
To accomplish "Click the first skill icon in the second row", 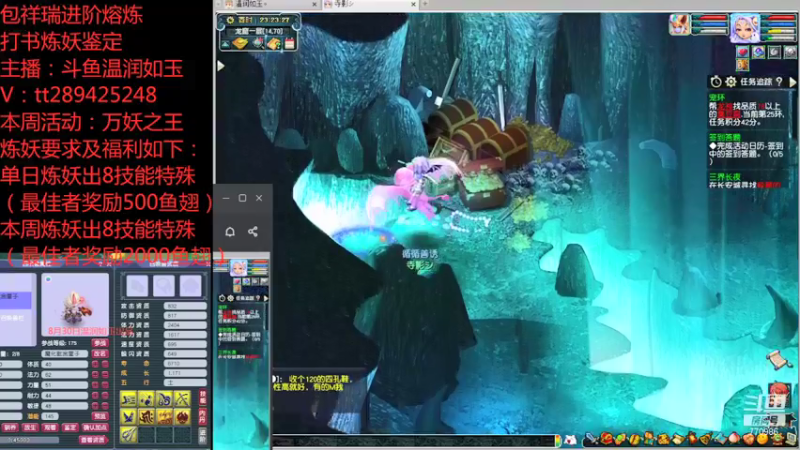I will (129, 417).
